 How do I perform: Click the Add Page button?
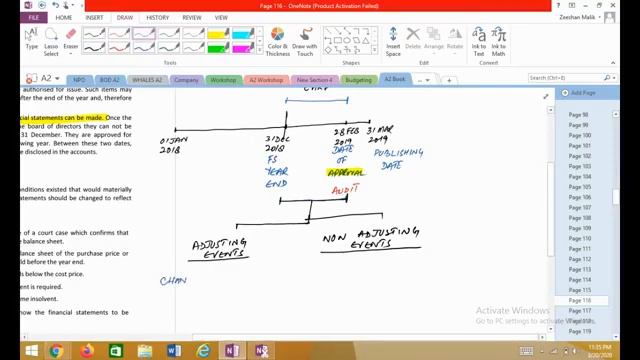pos(579,93)
